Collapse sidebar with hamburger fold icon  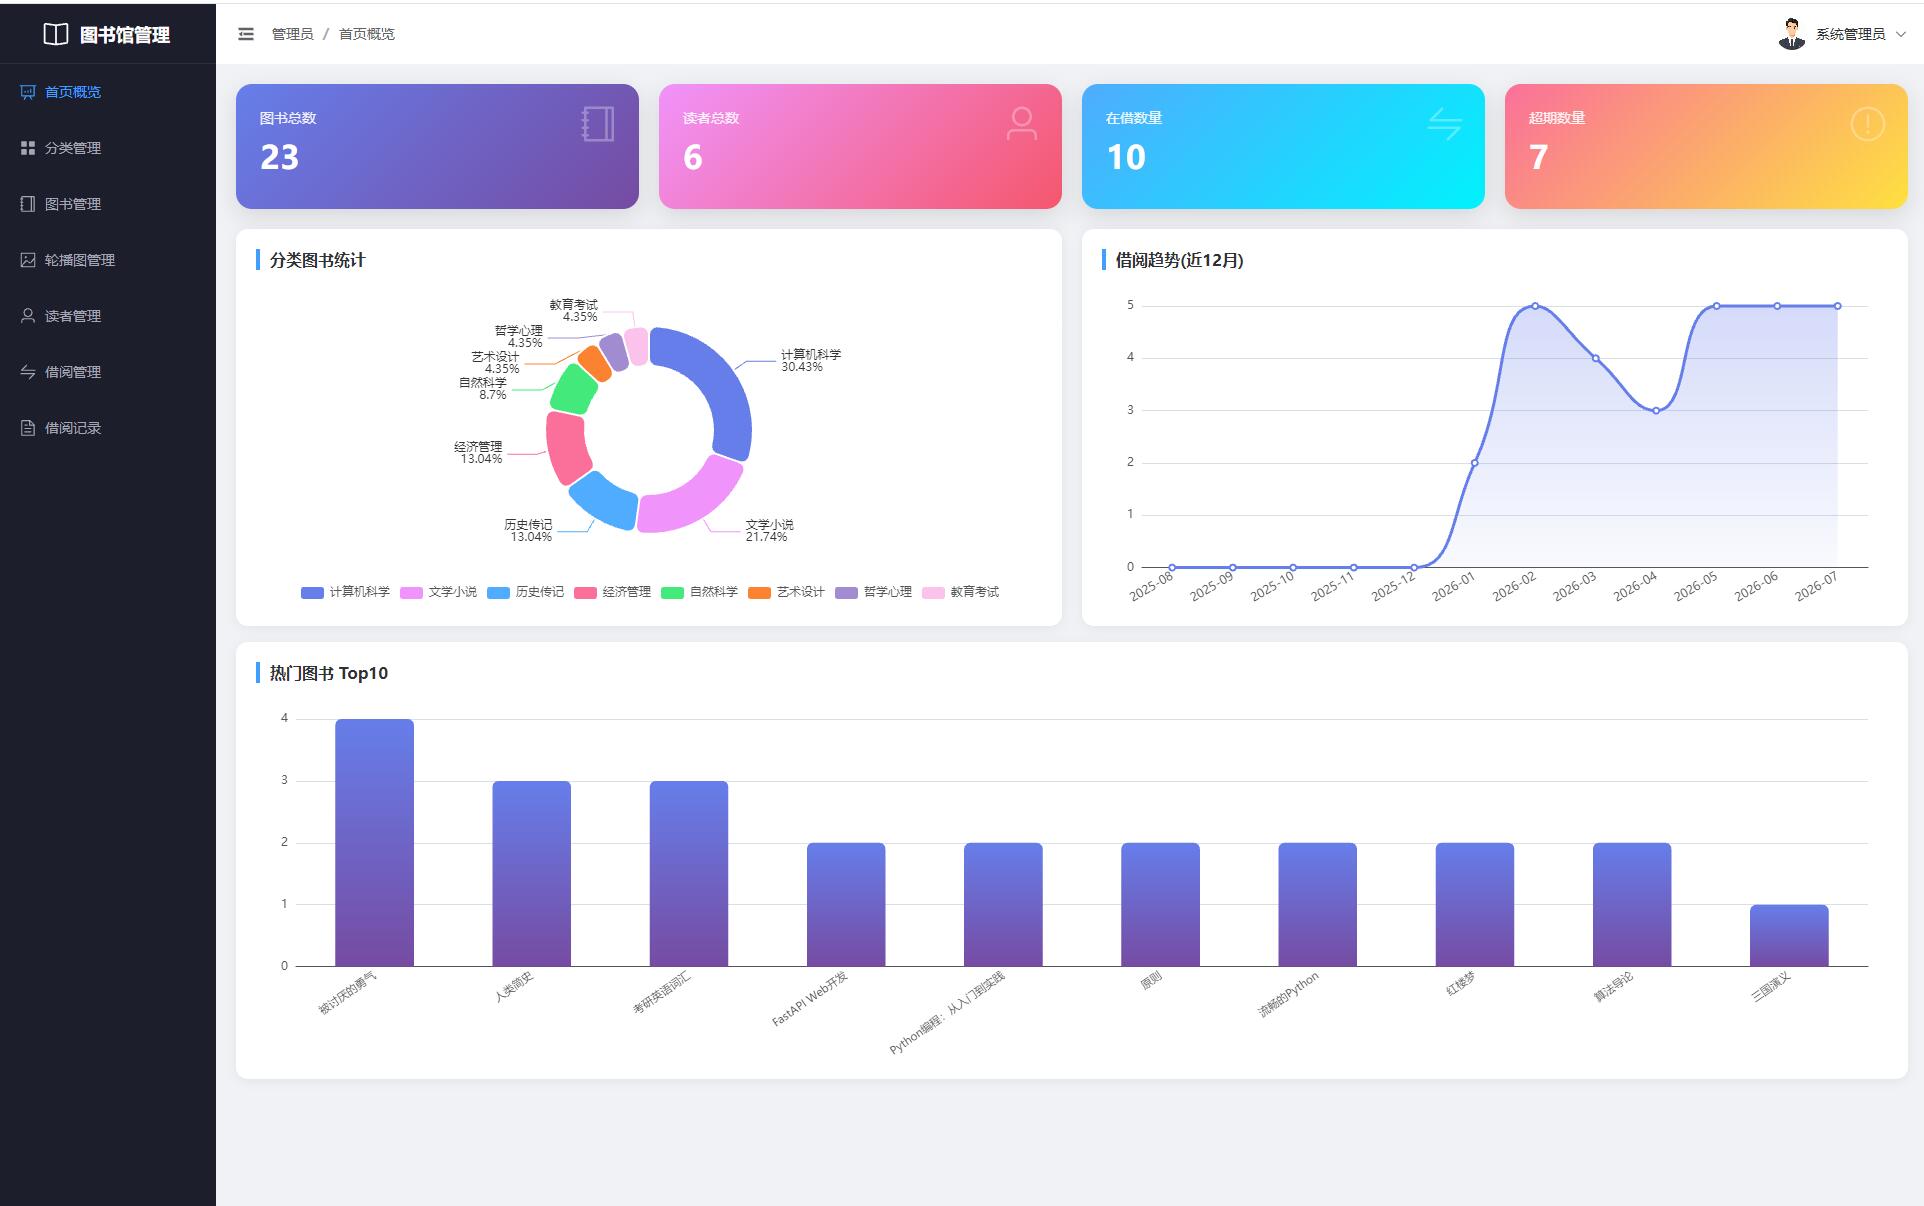coord(246,34)
